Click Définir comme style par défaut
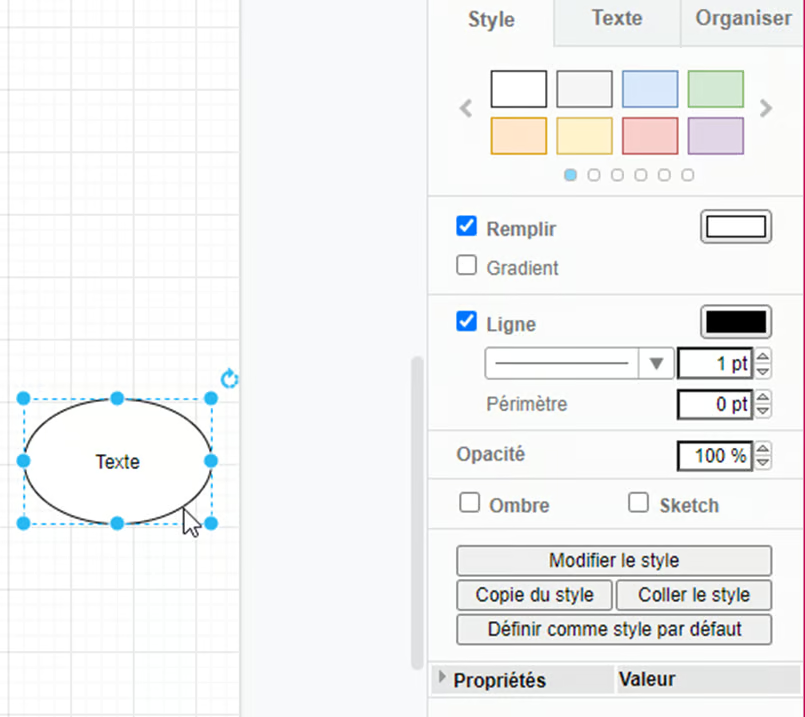This screenshot has height=717, width=805. (x=614, y=630)
